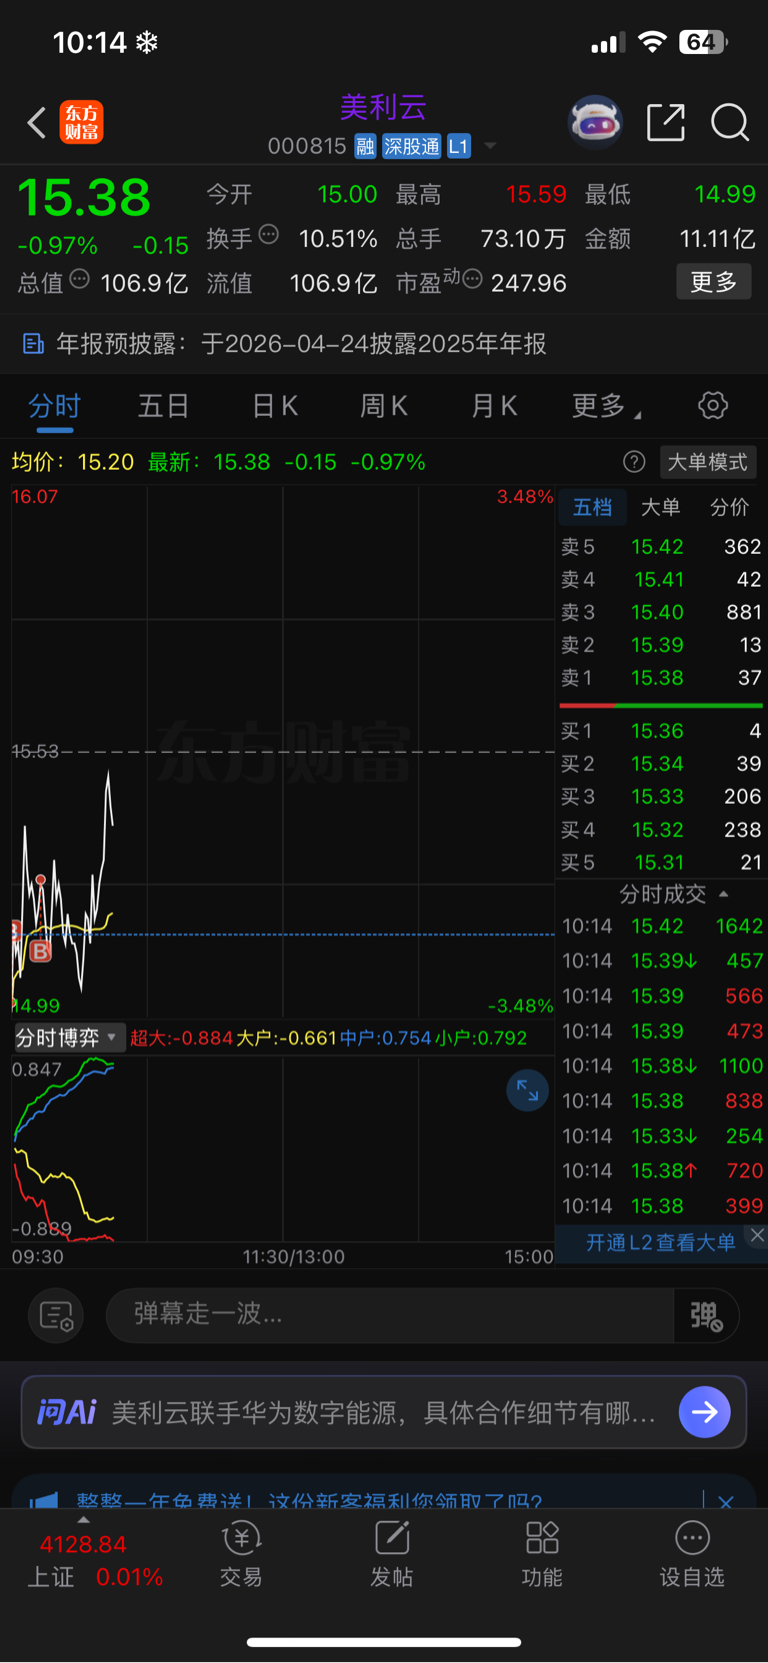This screenshot has height=1663, width=768.
Task: Tap the 换手 info circle icon
Action: tap(269, 235)
